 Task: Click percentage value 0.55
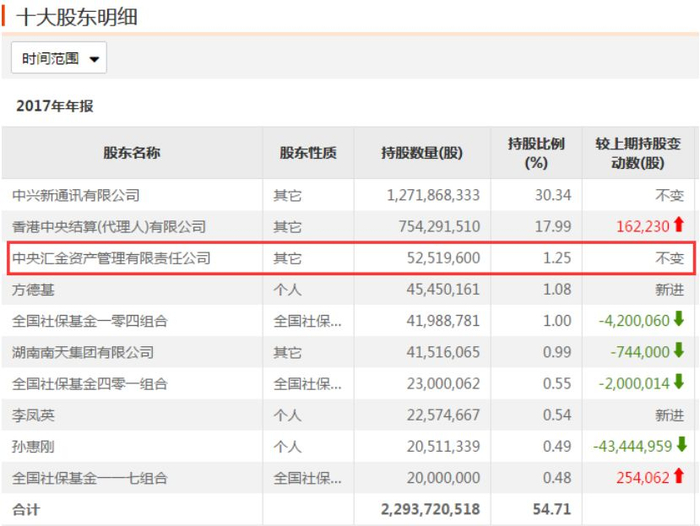pyautogui.click(x=557, y=384)
